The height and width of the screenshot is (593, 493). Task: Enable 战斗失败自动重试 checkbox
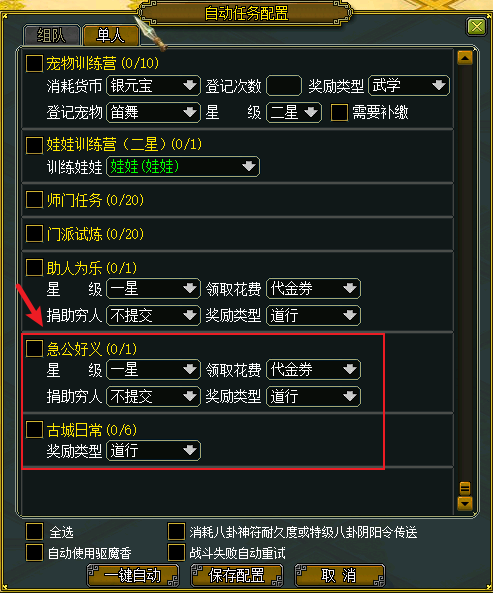tap(176, 553)
